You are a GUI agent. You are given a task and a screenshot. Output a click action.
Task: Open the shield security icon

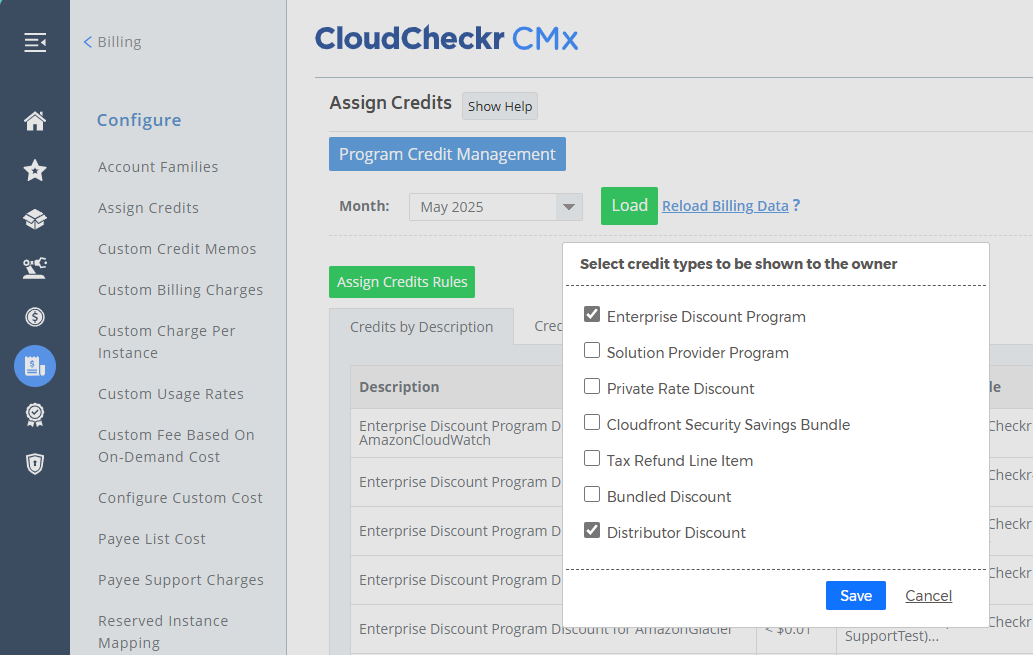coord(35,464)
